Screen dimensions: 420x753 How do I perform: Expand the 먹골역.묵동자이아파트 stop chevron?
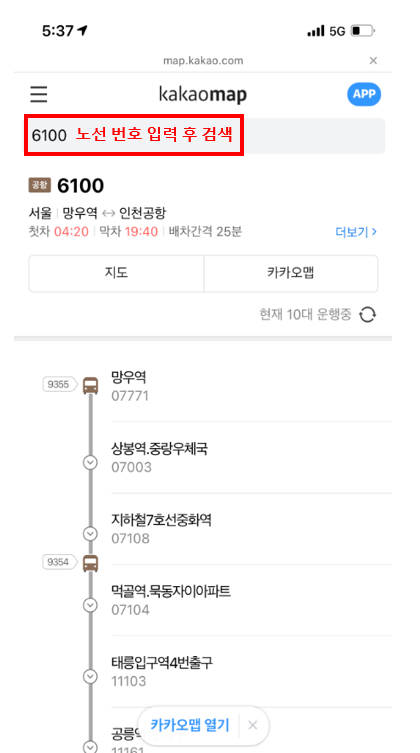click(90, 605)
